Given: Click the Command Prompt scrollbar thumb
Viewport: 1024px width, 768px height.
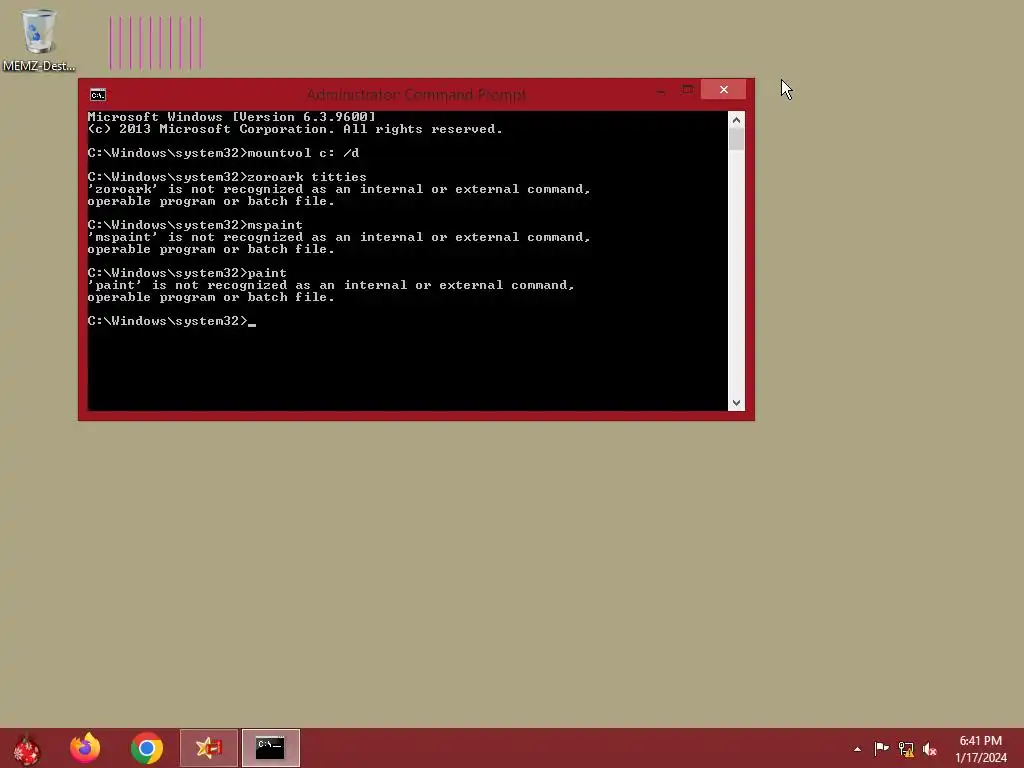Looking at the screenshot, I should pos(736,140).
